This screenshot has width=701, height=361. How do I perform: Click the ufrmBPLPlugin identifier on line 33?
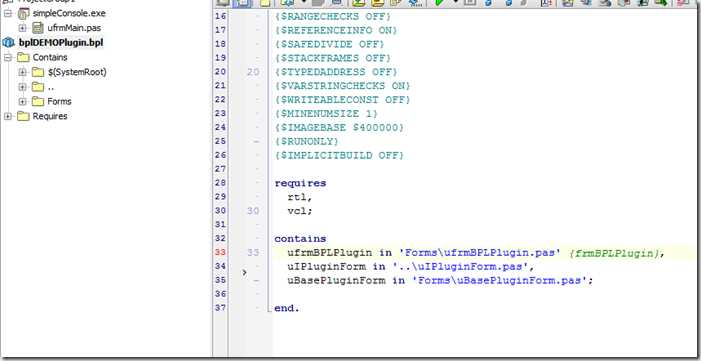coord(329,253)
